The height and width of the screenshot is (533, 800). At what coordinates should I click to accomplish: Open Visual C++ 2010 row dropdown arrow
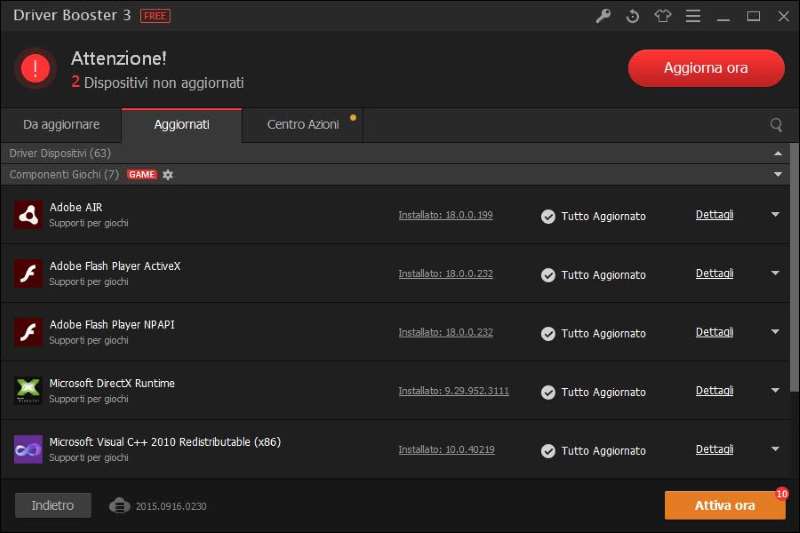click(x=775, y=449)
